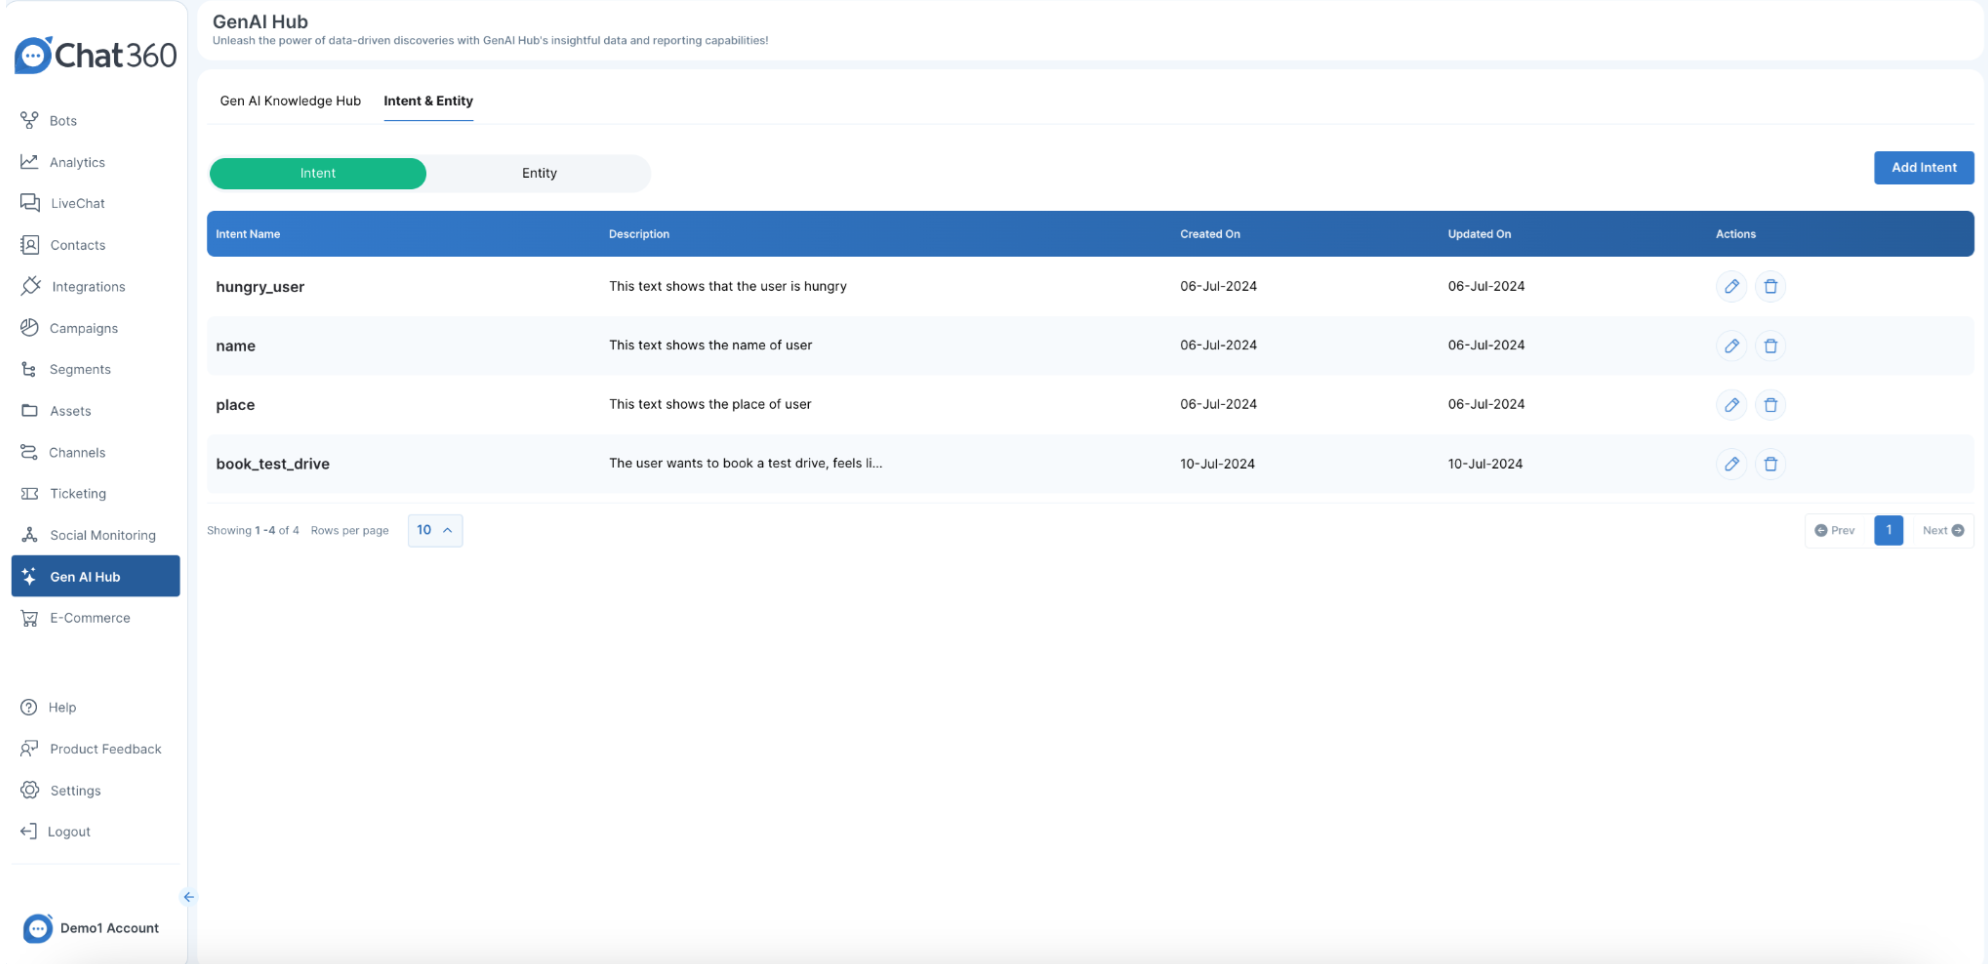Screen dimensions: 1988x964
Task: Delete the hungry_user intent
Action: point(1770,286)
